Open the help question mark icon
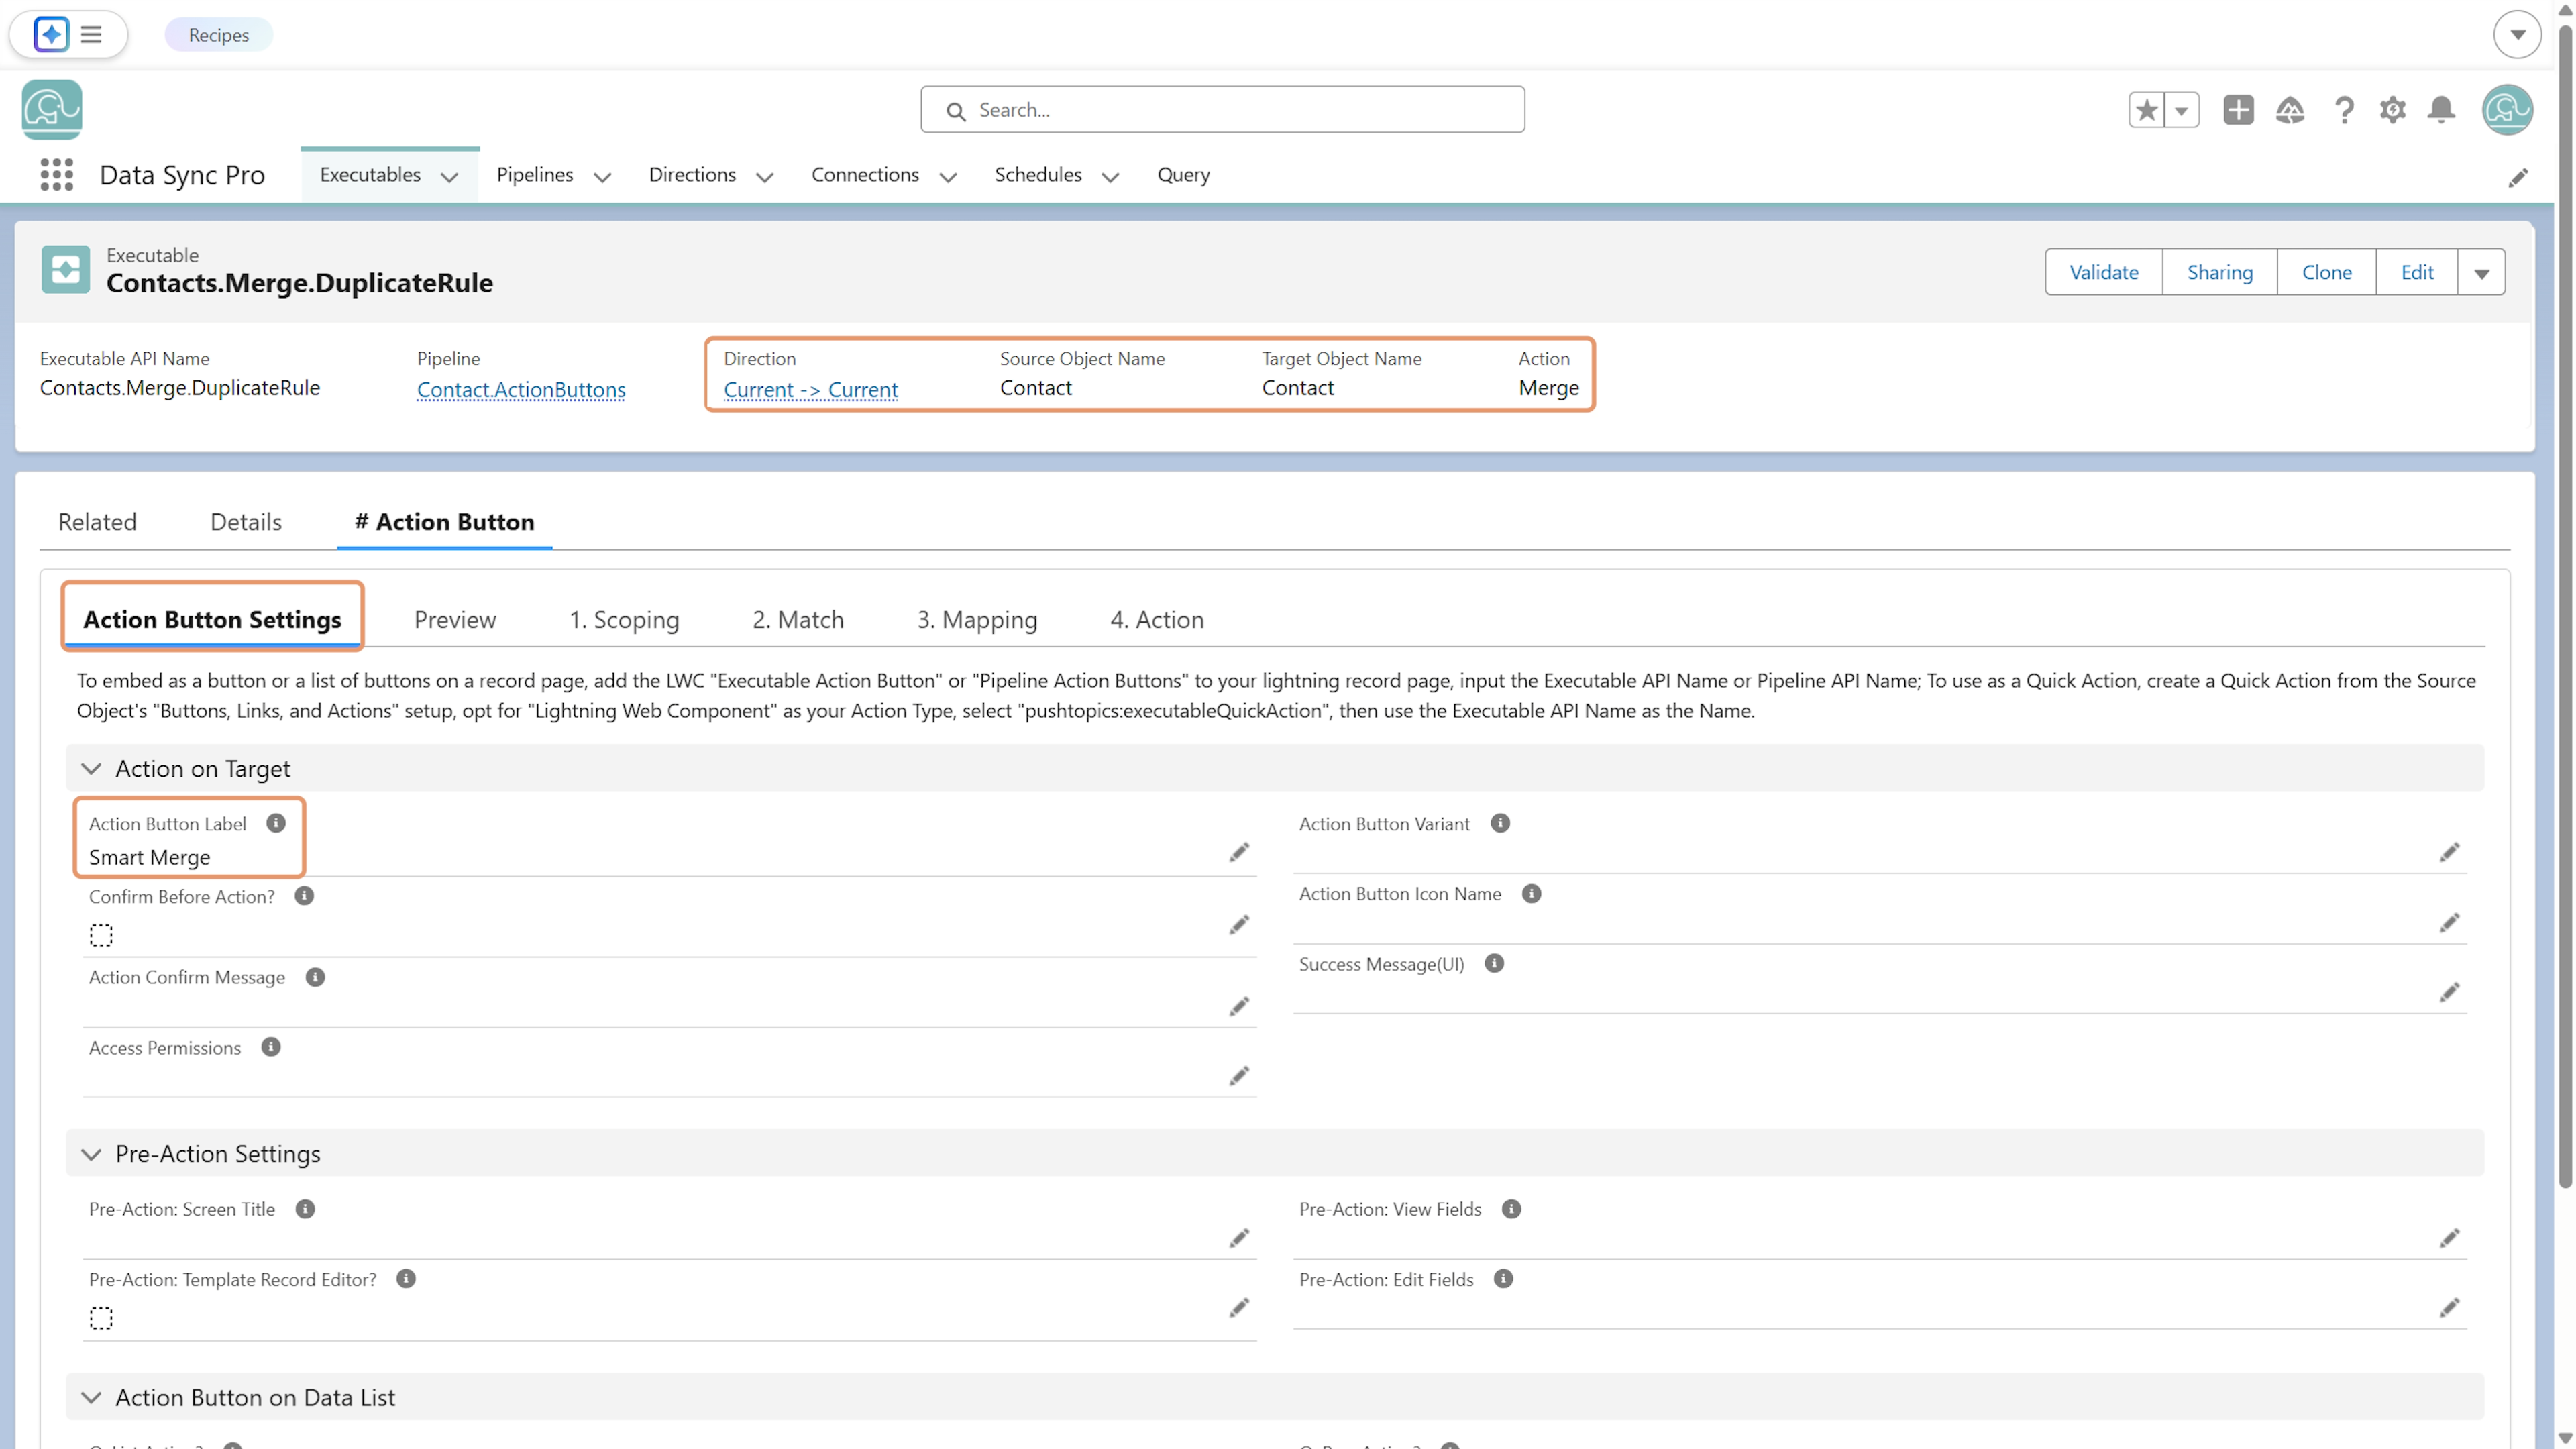 (2344, 110)
